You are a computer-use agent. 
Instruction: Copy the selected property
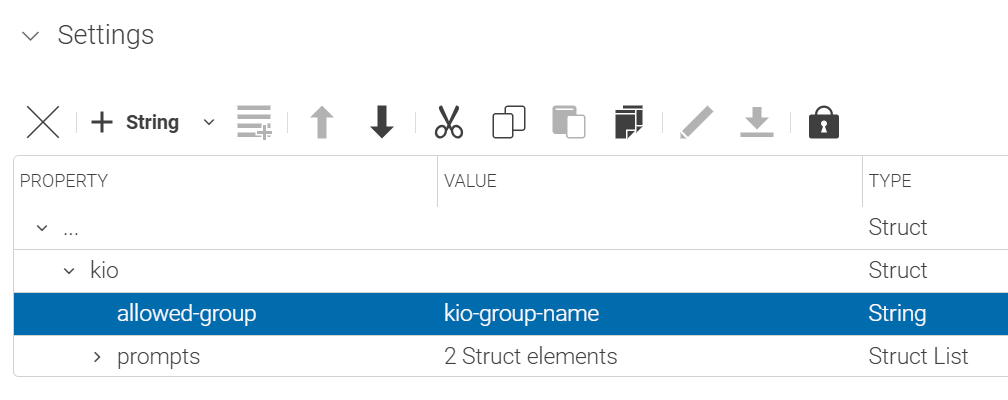pos(508,122)
